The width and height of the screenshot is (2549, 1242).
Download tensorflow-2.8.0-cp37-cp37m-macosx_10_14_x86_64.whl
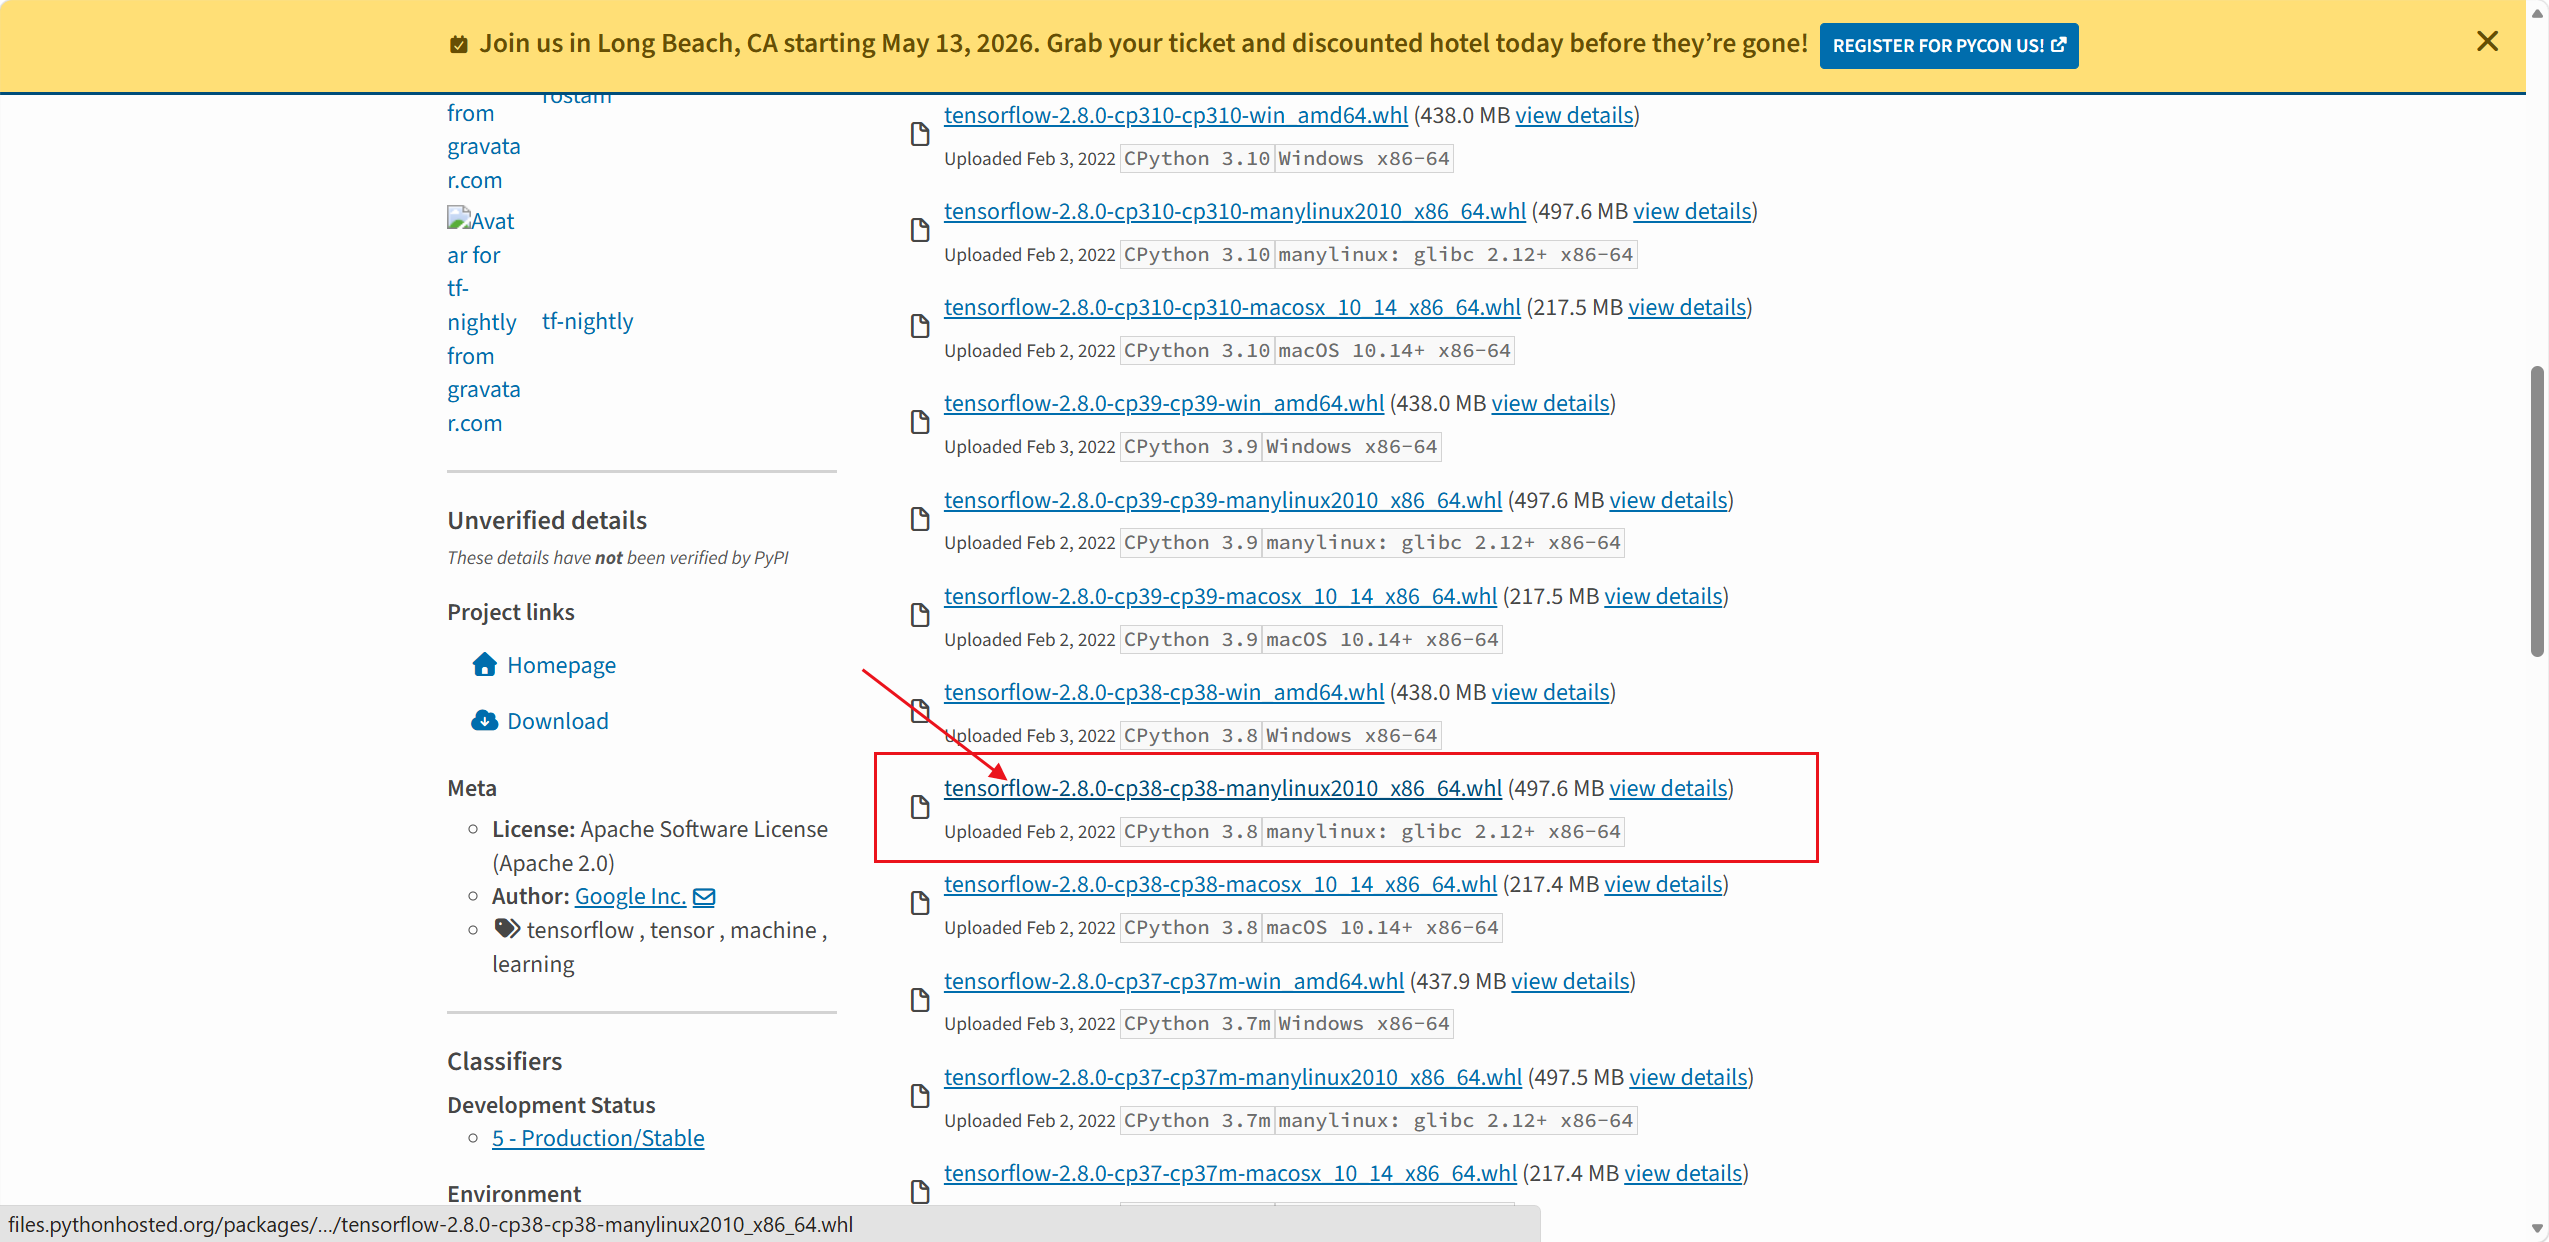pyautogui.click(x=1230, y=1173)
